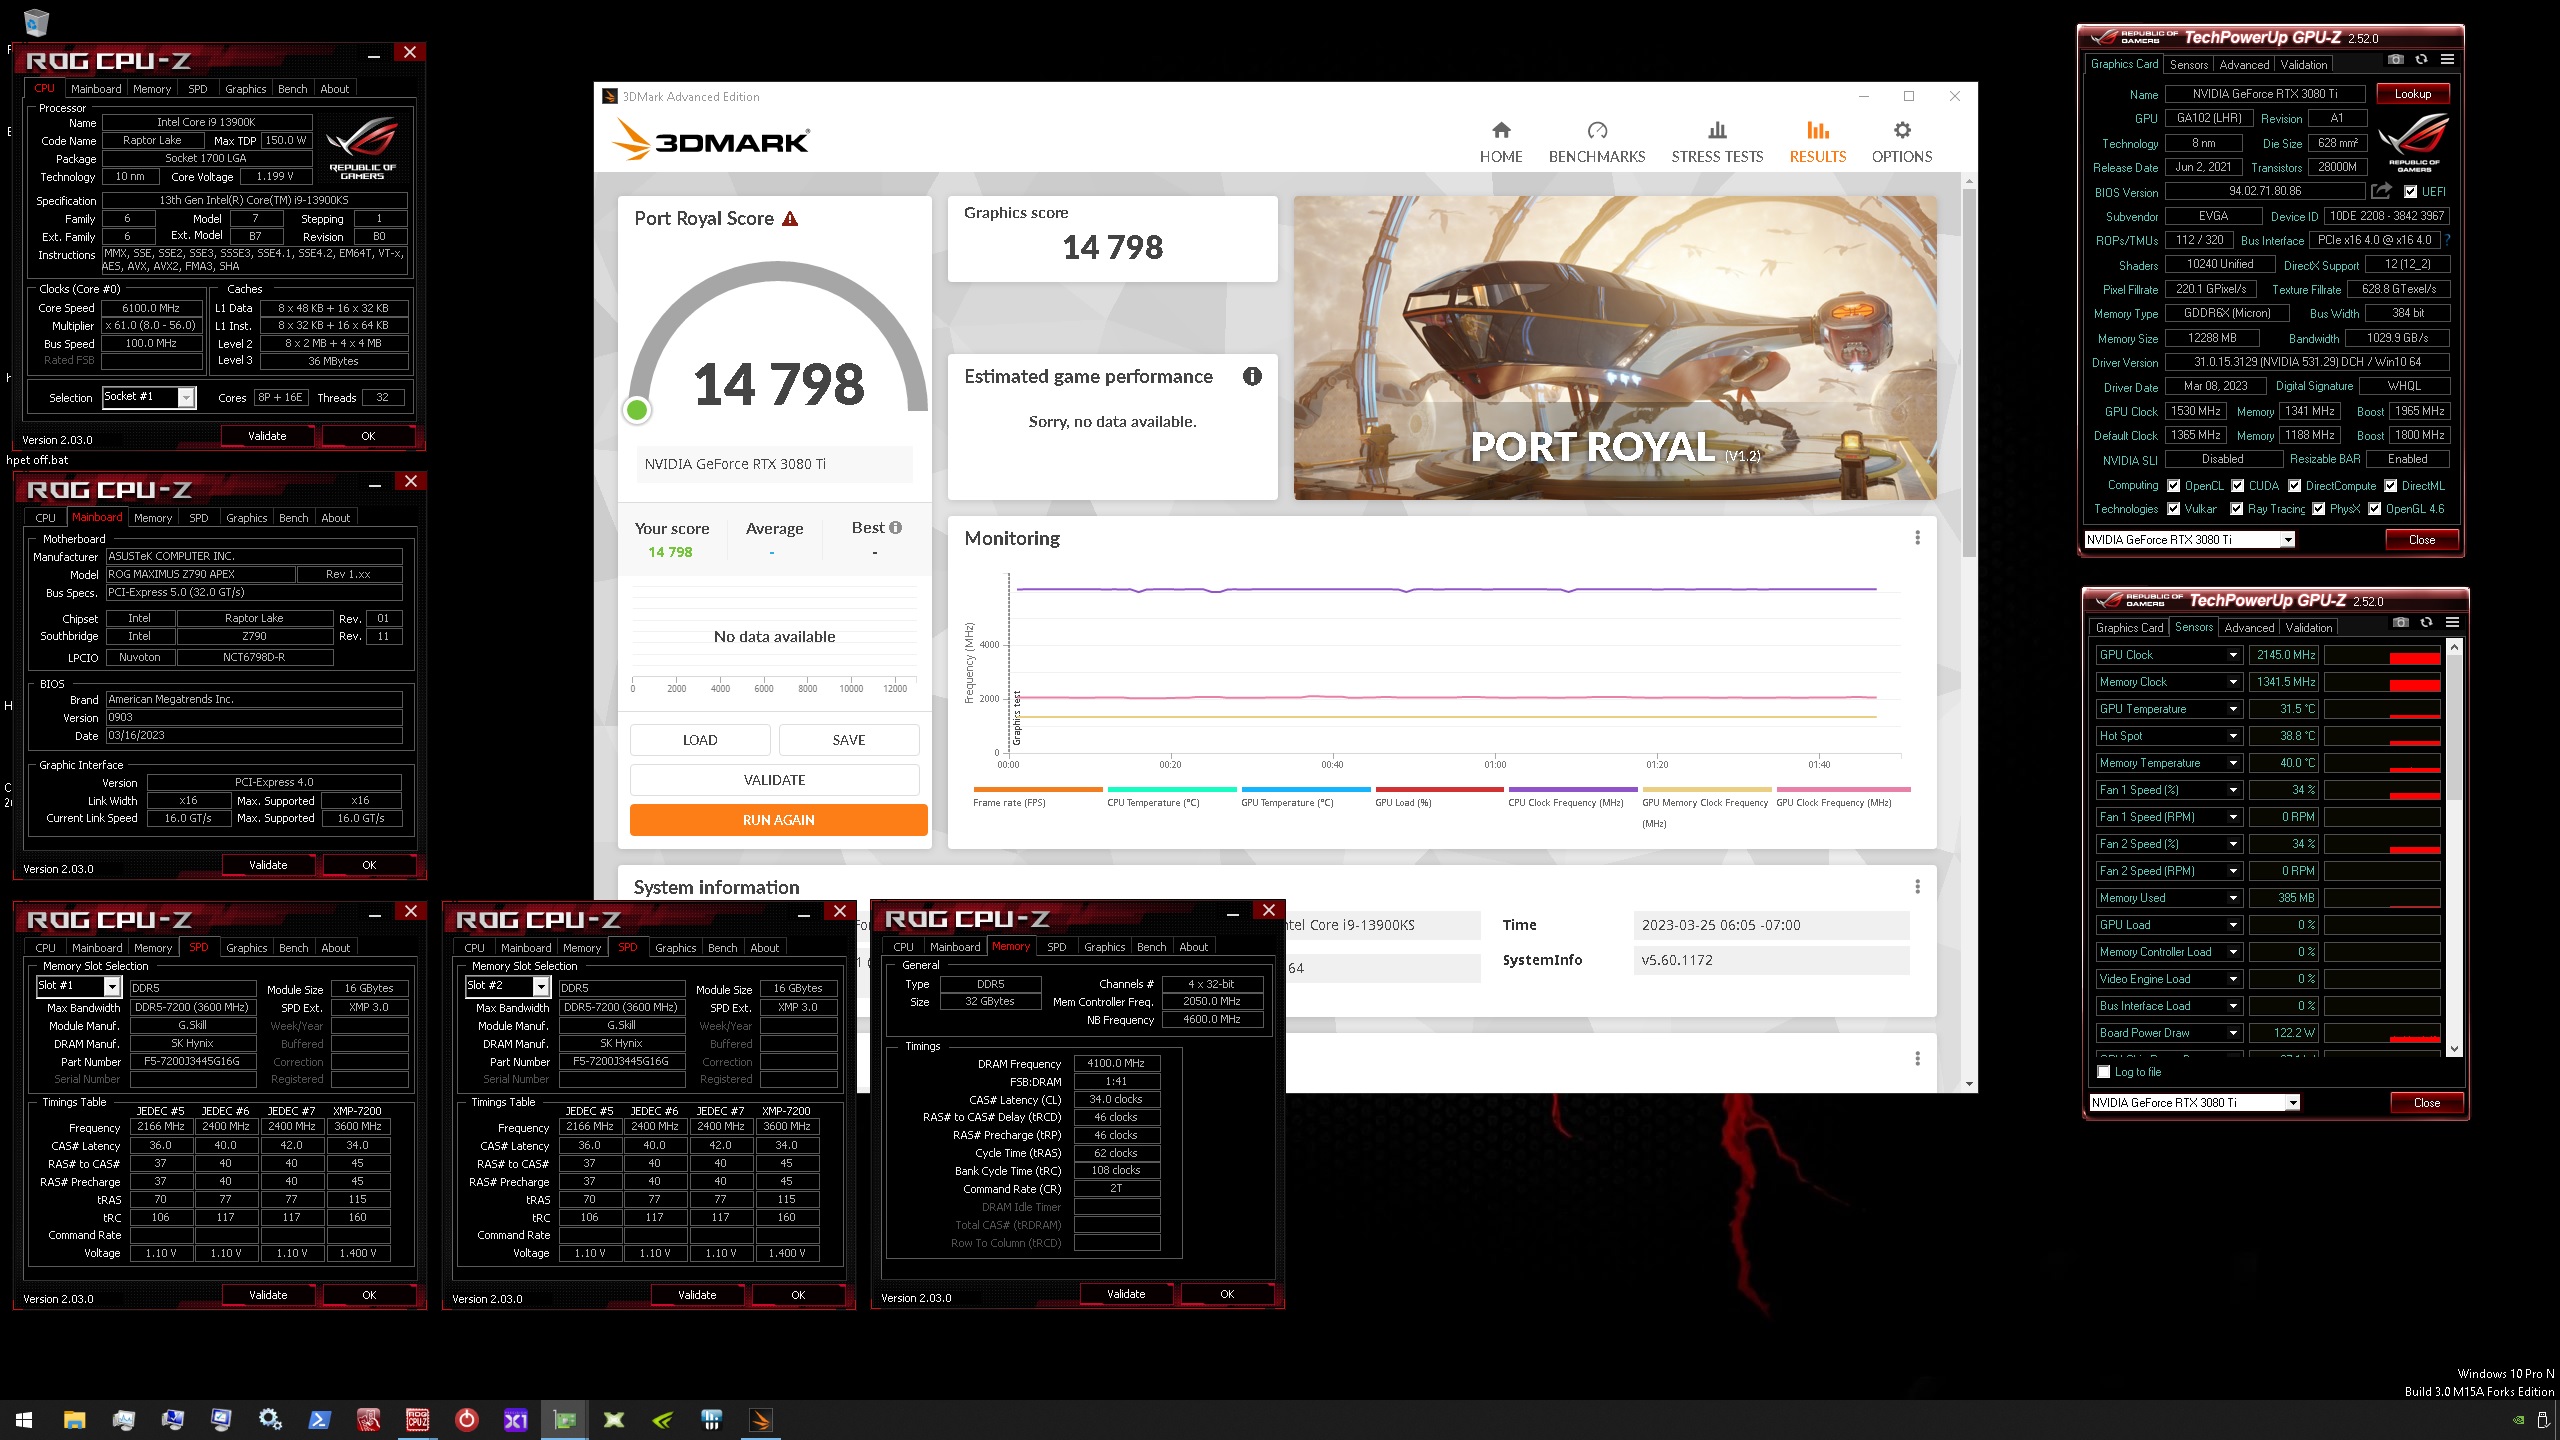
Task: Toggle DirectML checkbox in GPU-Z
Action: tap(2390, 486)
